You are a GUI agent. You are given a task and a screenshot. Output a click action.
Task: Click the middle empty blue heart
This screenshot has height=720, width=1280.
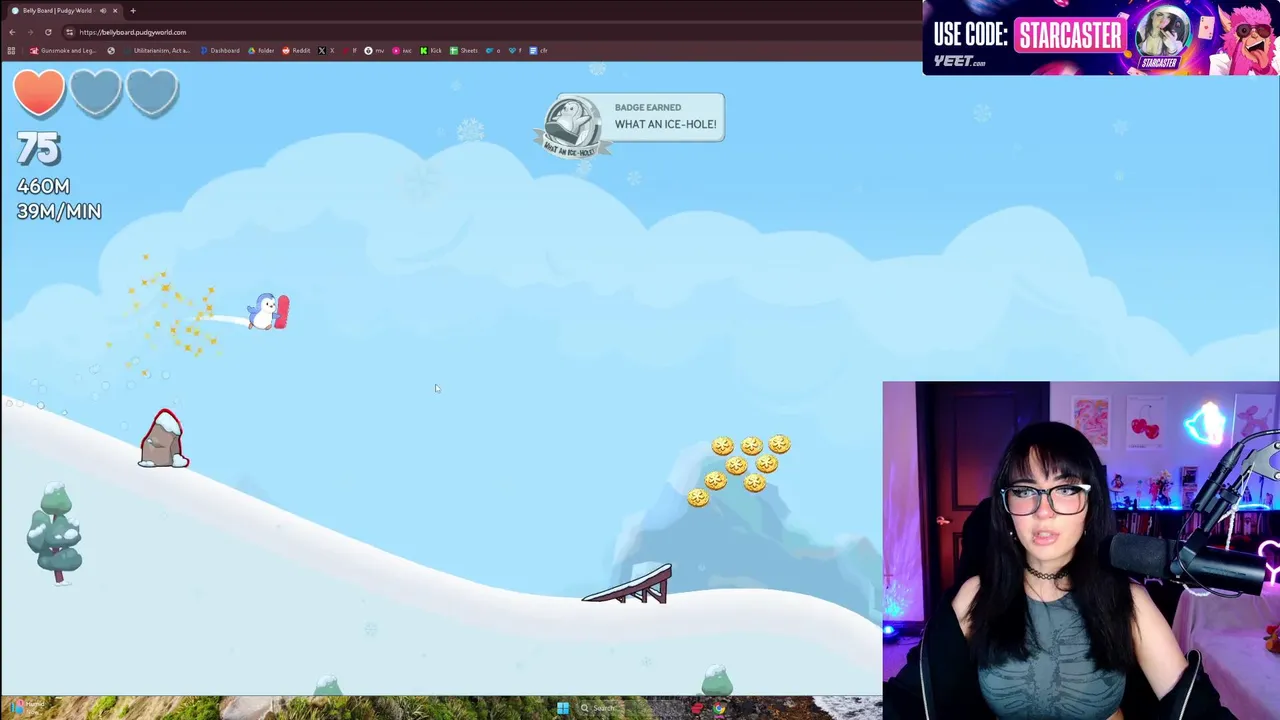pos(95,92)
